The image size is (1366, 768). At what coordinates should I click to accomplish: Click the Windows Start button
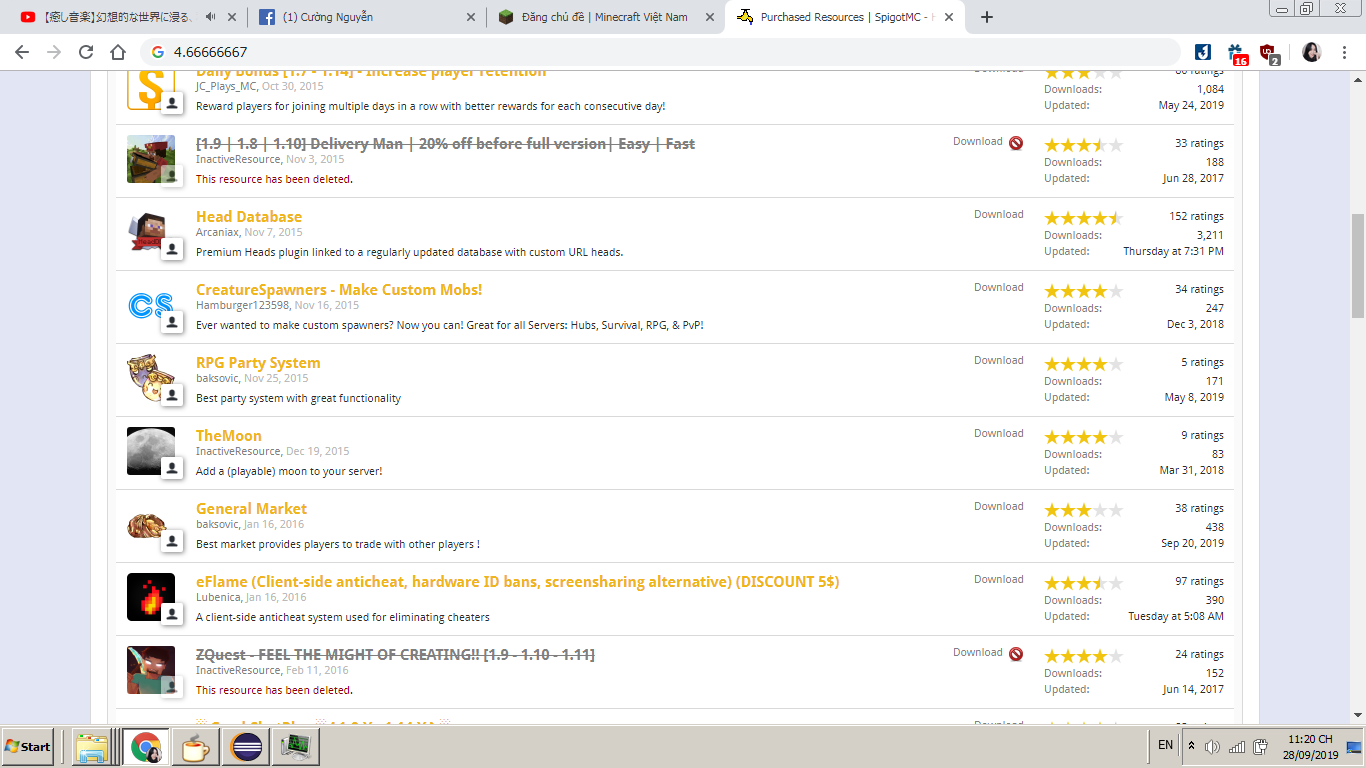coord(28,746)
